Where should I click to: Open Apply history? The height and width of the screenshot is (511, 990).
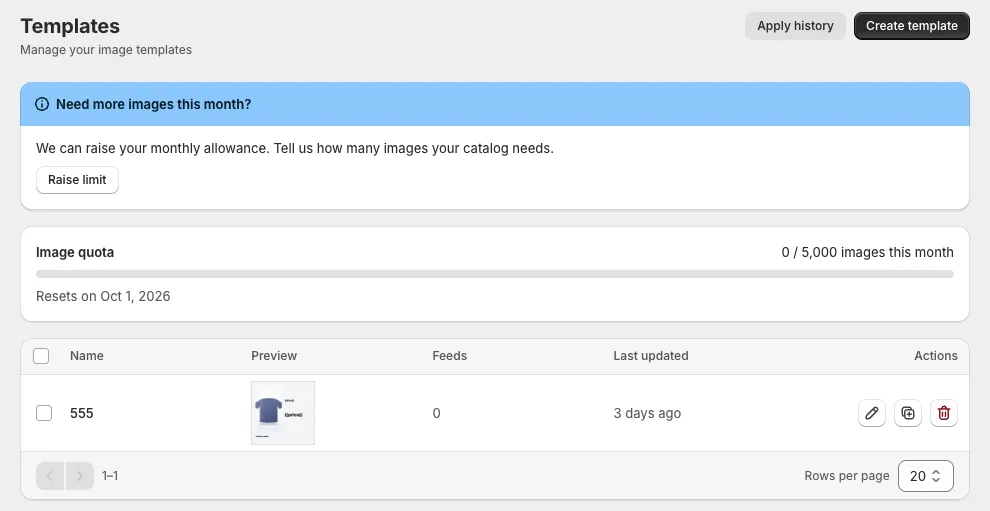click(x=795, y=26)
